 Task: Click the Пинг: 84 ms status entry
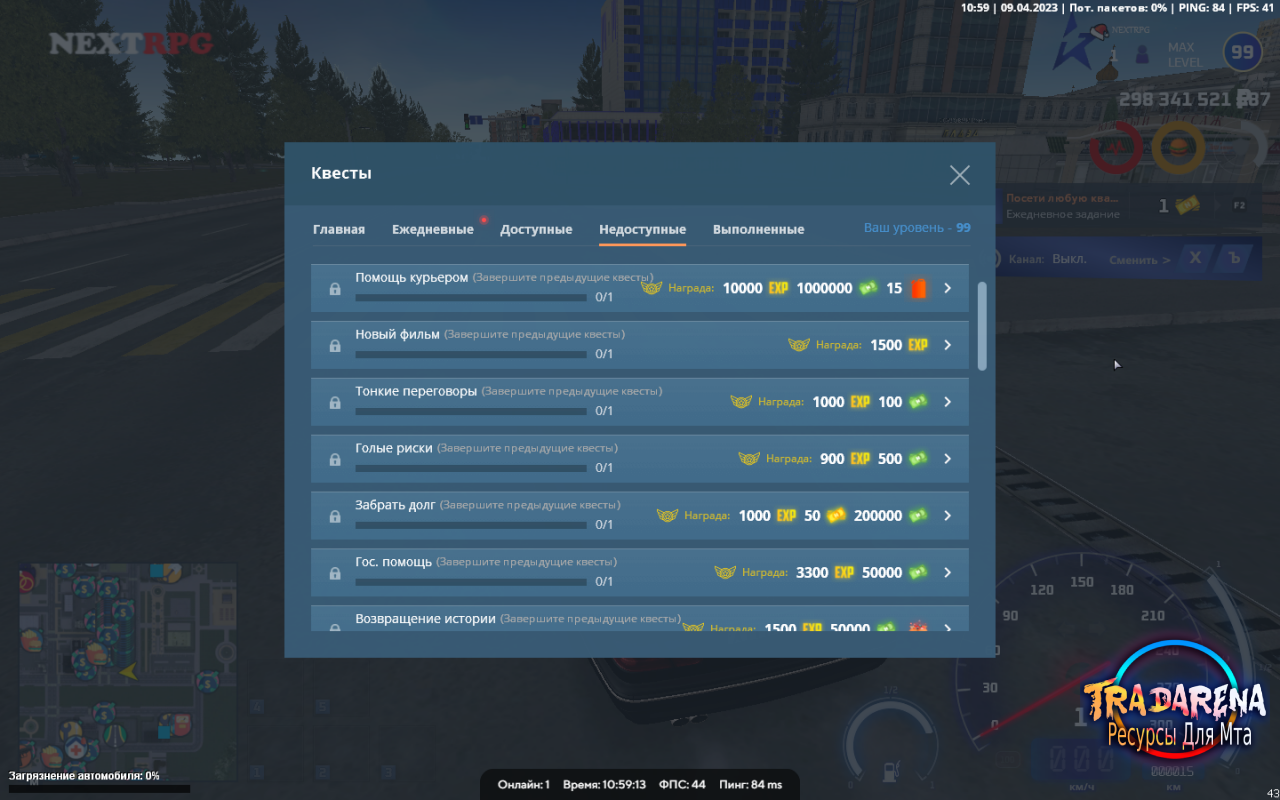click(x=751, y=785)
